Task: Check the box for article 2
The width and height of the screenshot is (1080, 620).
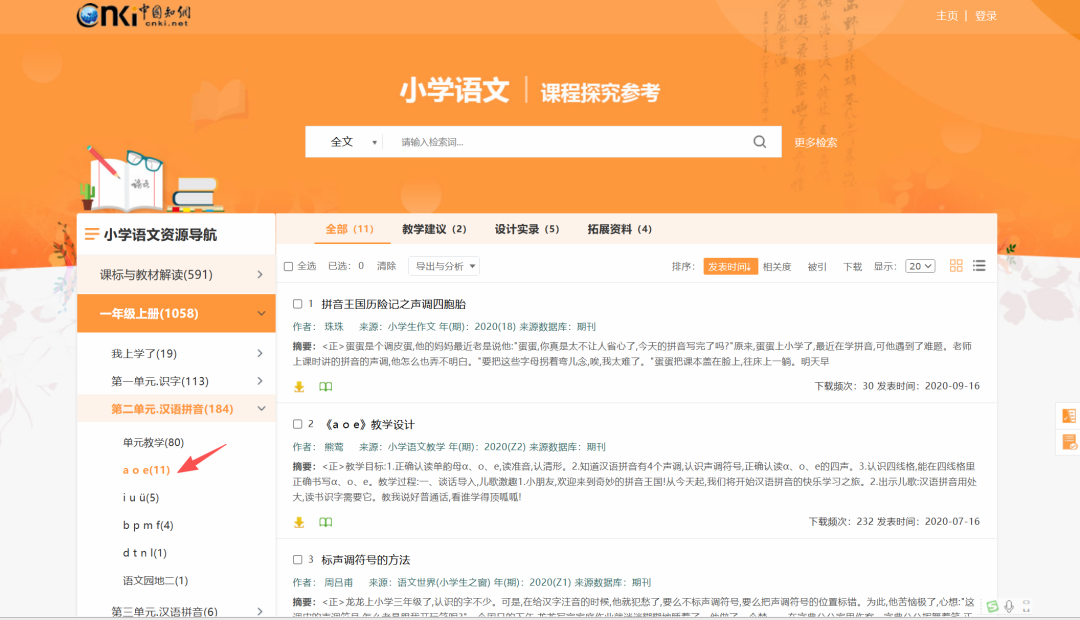Action: pos(298,424)
